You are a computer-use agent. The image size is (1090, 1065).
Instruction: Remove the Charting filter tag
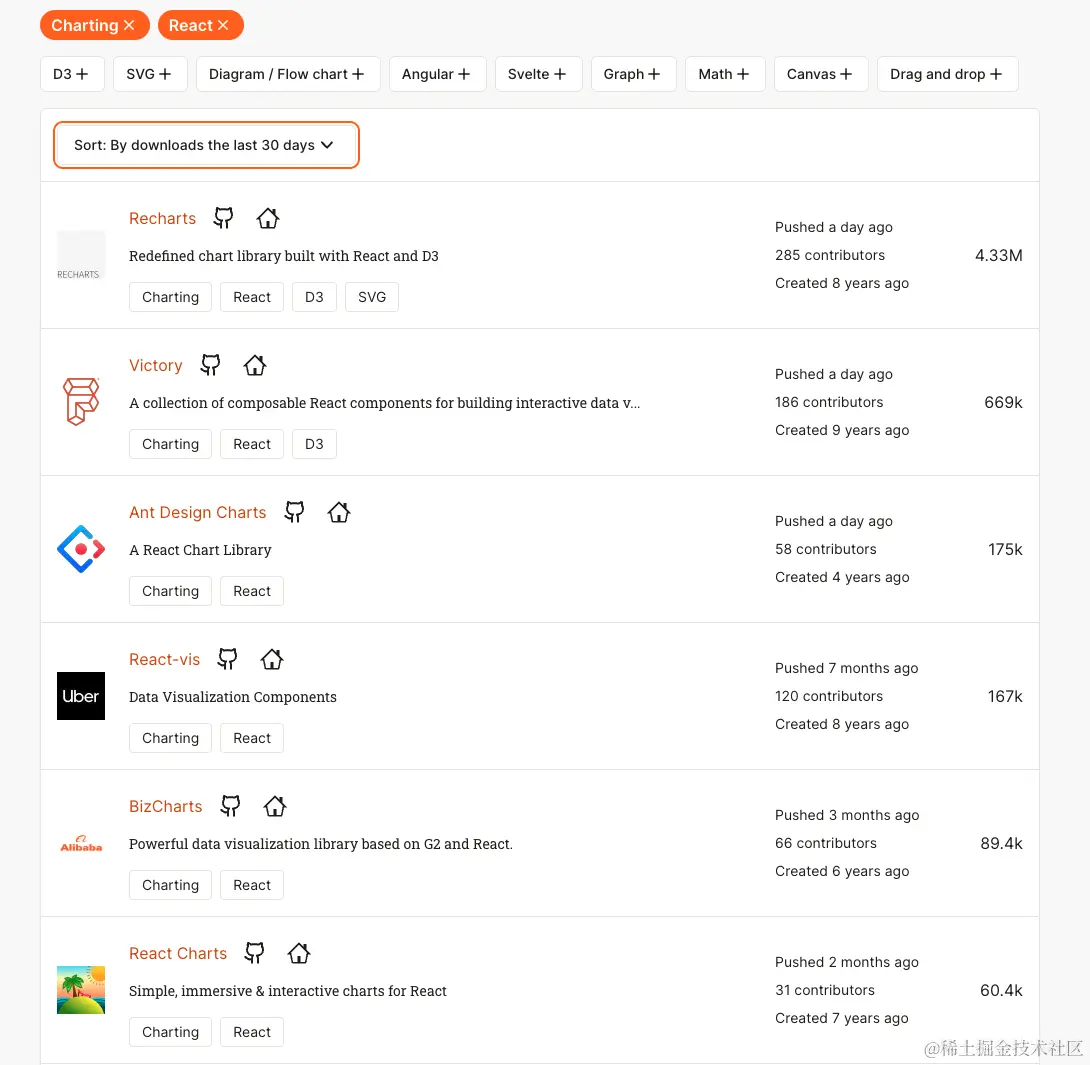pyautogui.click(x=129, y=26)
